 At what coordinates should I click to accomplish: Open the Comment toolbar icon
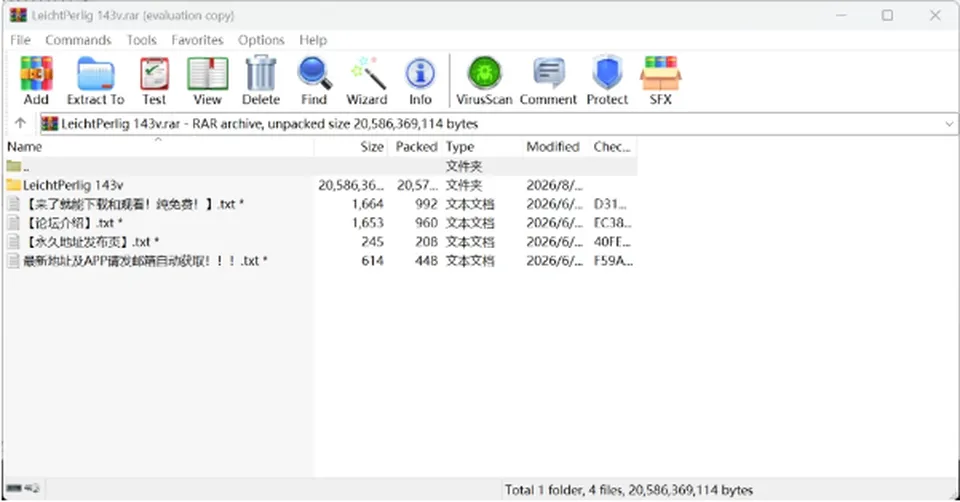(x=549, y=73)
